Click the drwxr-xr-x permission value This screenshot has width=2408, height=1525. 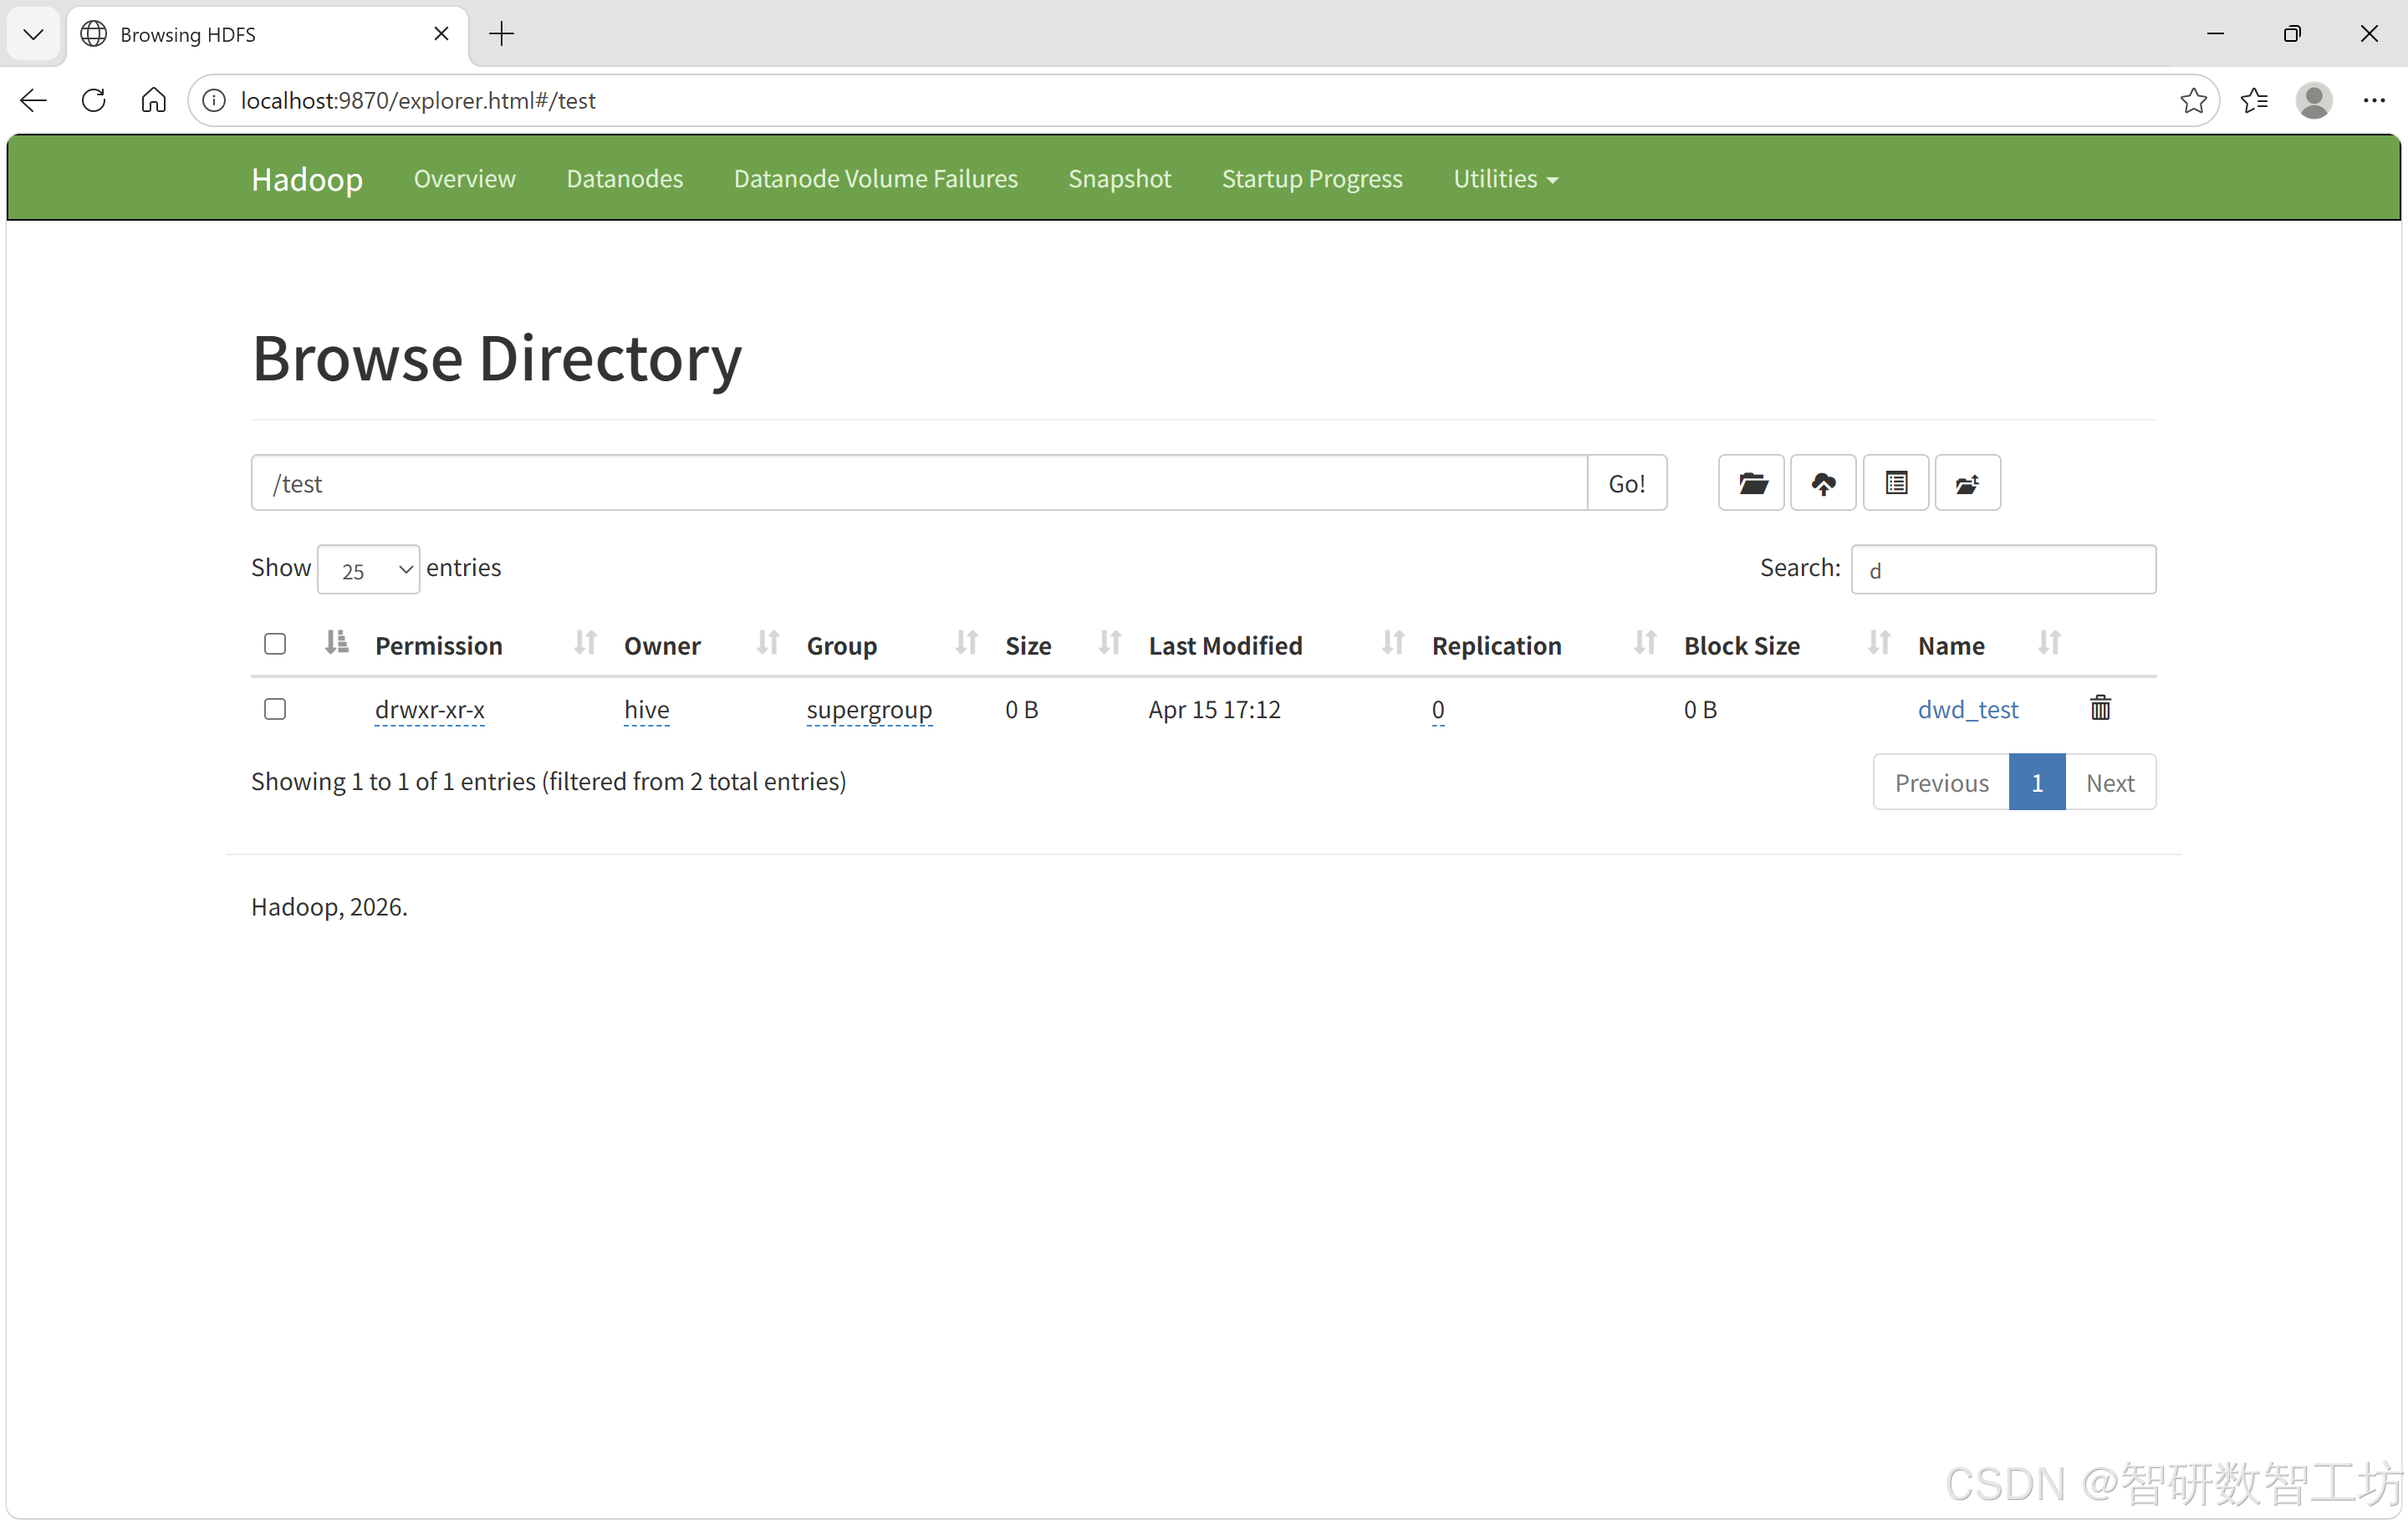[x=430, y=709]
